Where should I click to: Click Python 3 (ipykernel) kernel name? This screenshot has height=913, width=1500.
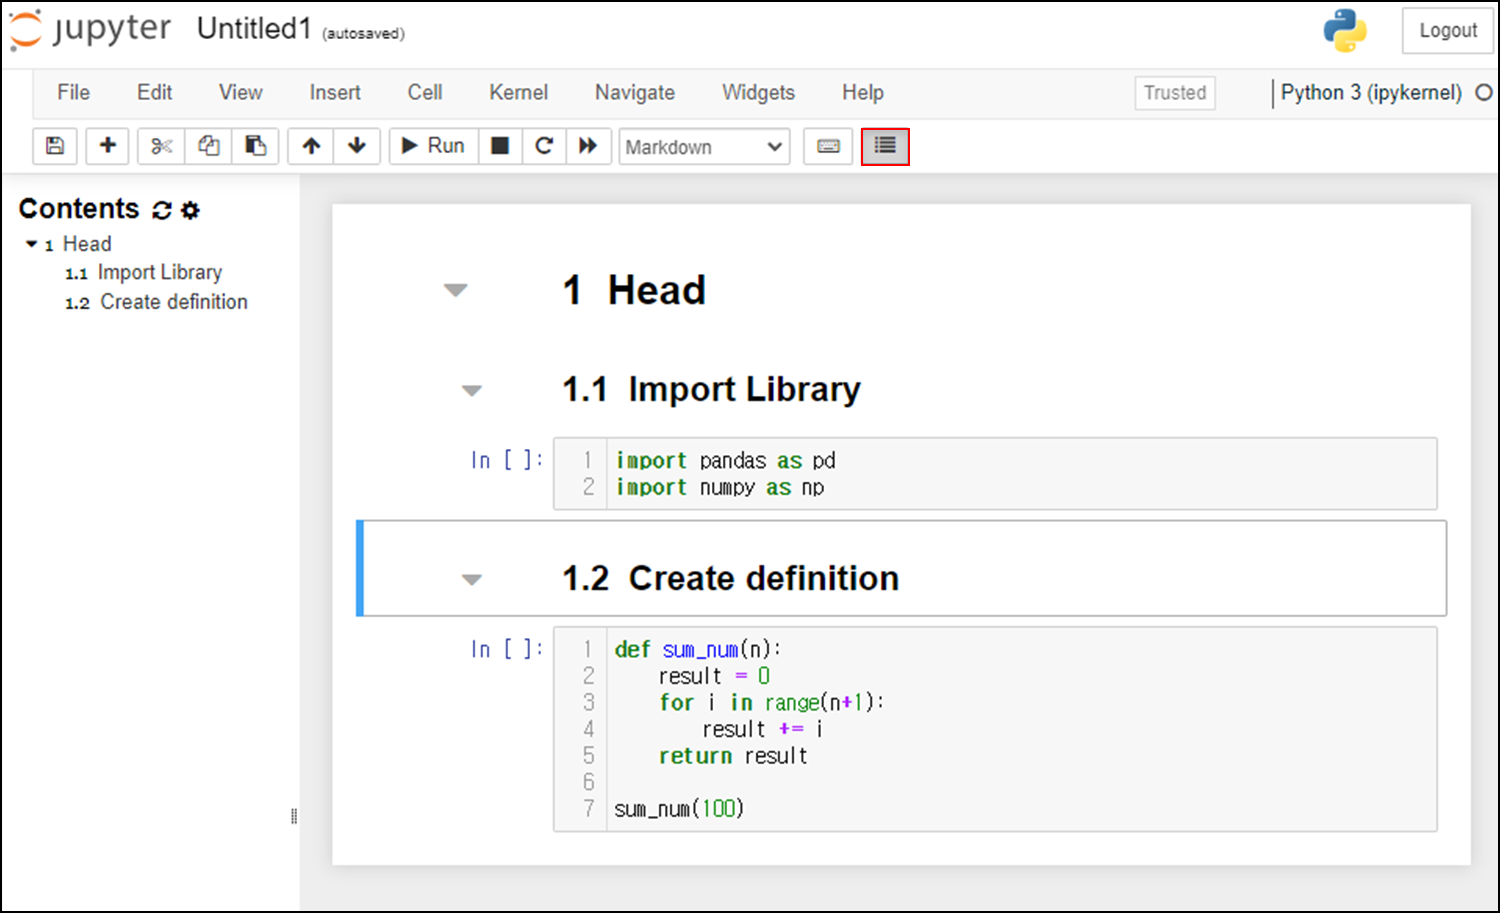(x=1371, y=92)
